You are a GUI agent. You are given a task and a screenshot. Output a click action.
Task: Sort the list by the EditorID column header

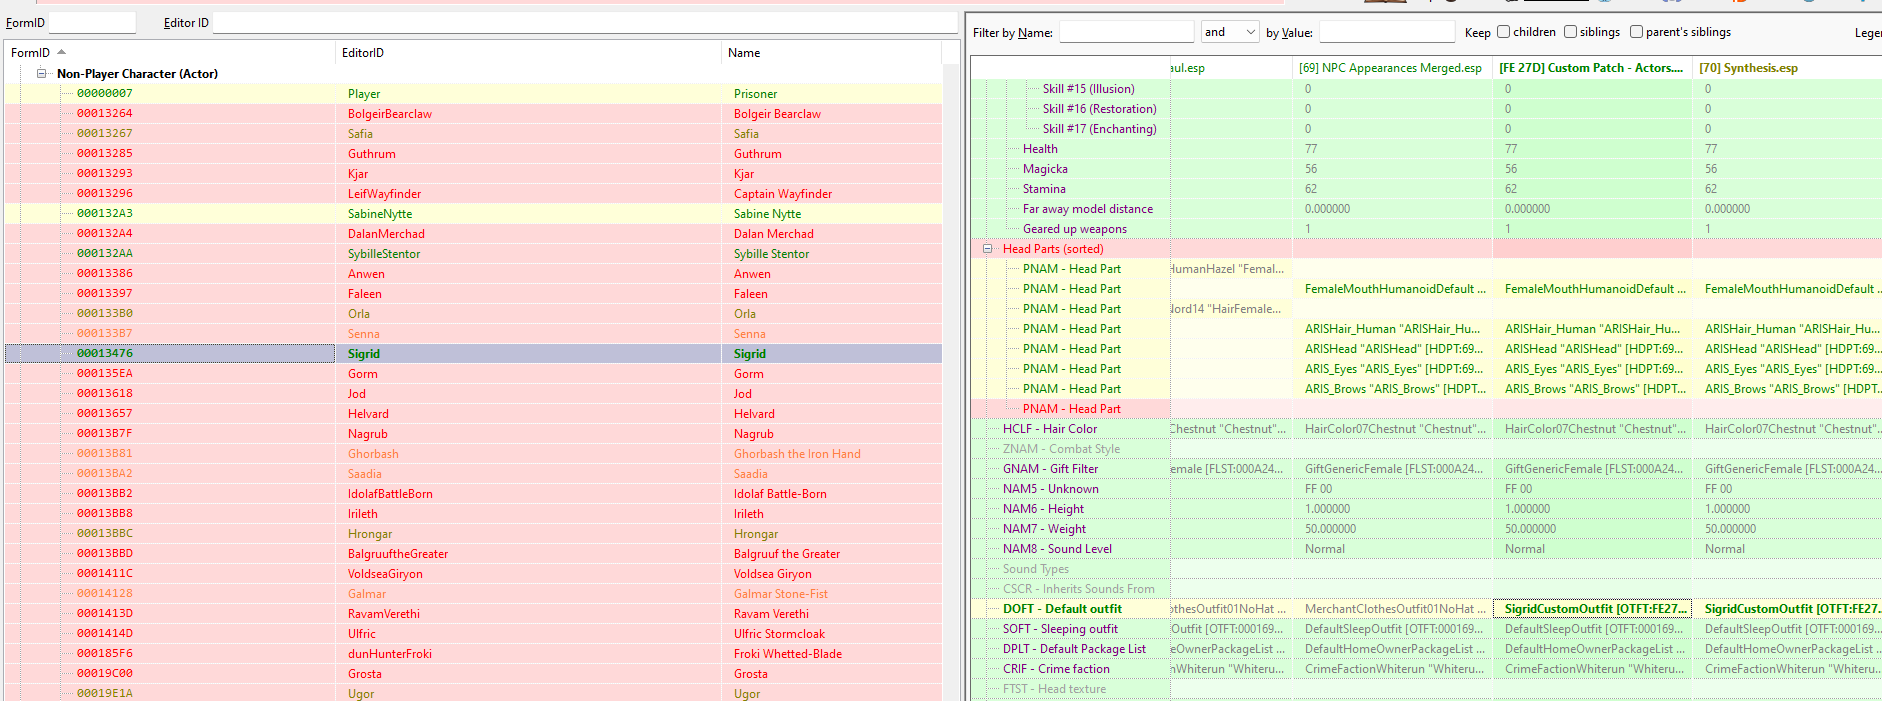[528, 53]
